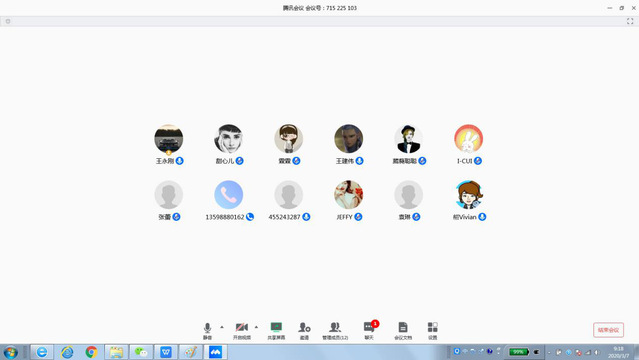Image resolution: width=639 pixels, height=360 pixels.
Task: Click the red end meeting button
Action: pos(608,330)
